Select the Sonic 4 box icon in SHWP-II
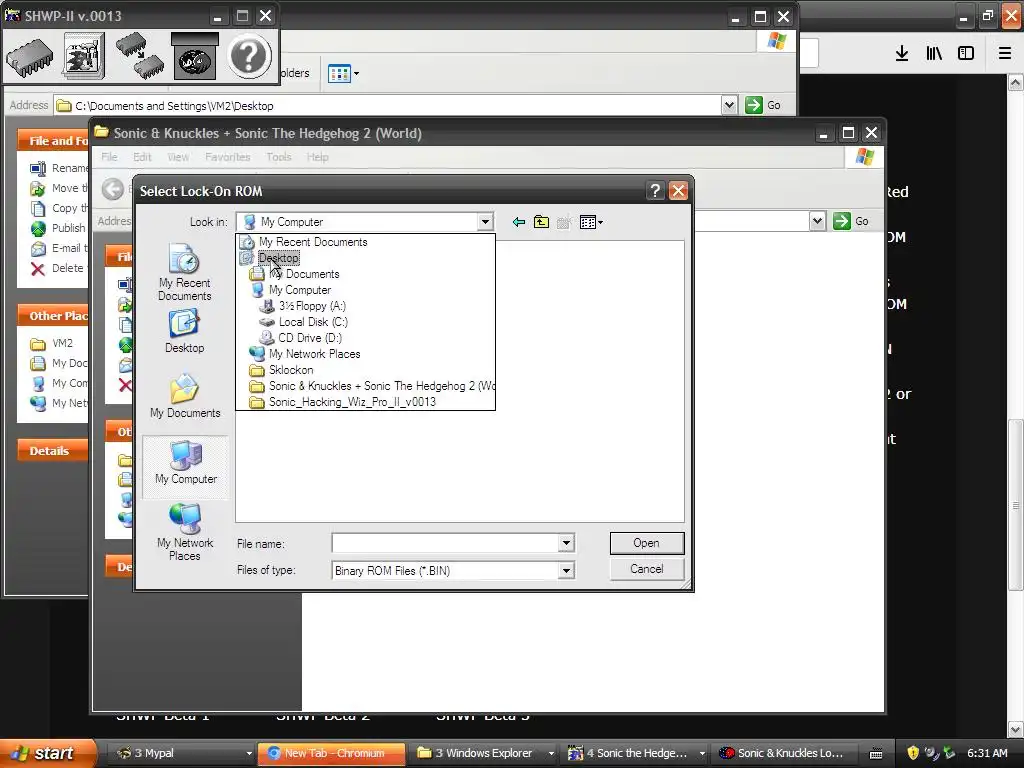The image size is (1024, 768). click(x=194, y=57)
